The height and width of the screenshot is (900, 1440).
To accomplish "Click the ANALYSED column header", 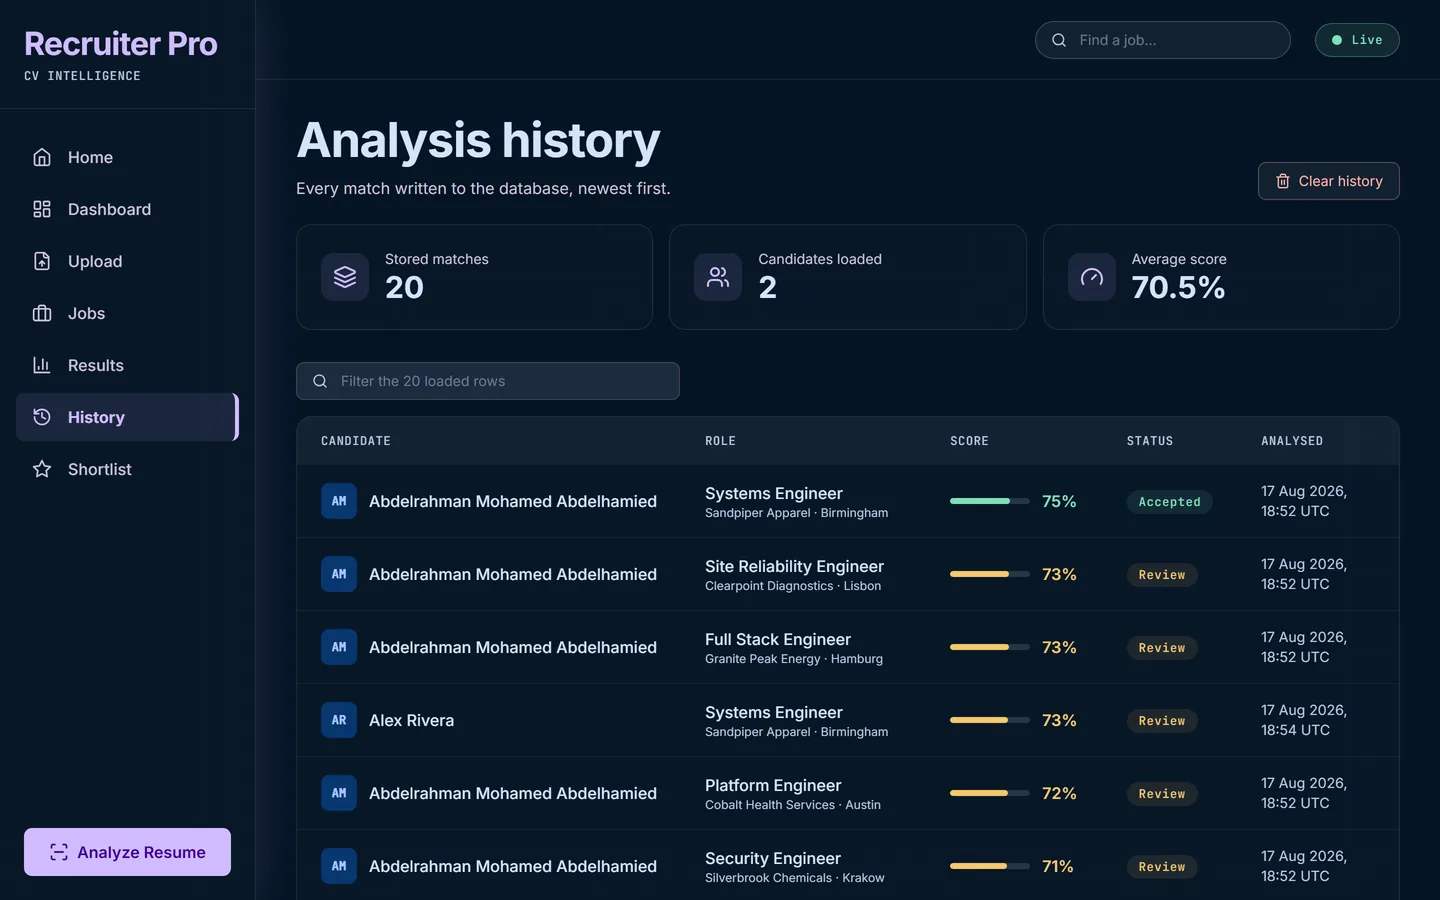I will [1292, 441].
